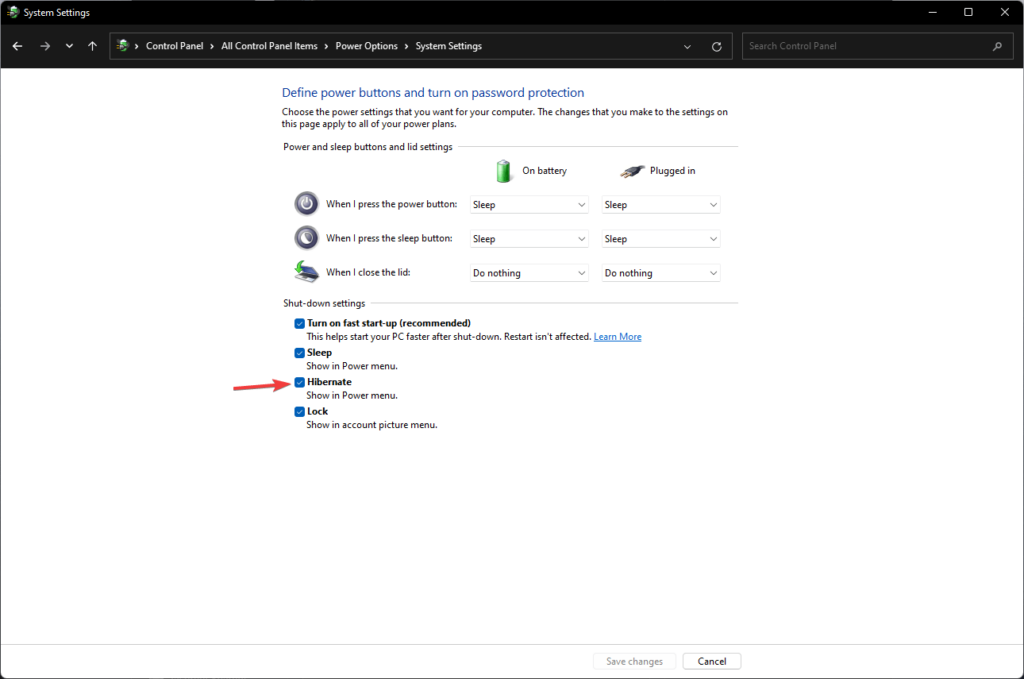This screenshot has width=1024, height=679.
Task: Open the Learn More link
Action: point(617,337)
